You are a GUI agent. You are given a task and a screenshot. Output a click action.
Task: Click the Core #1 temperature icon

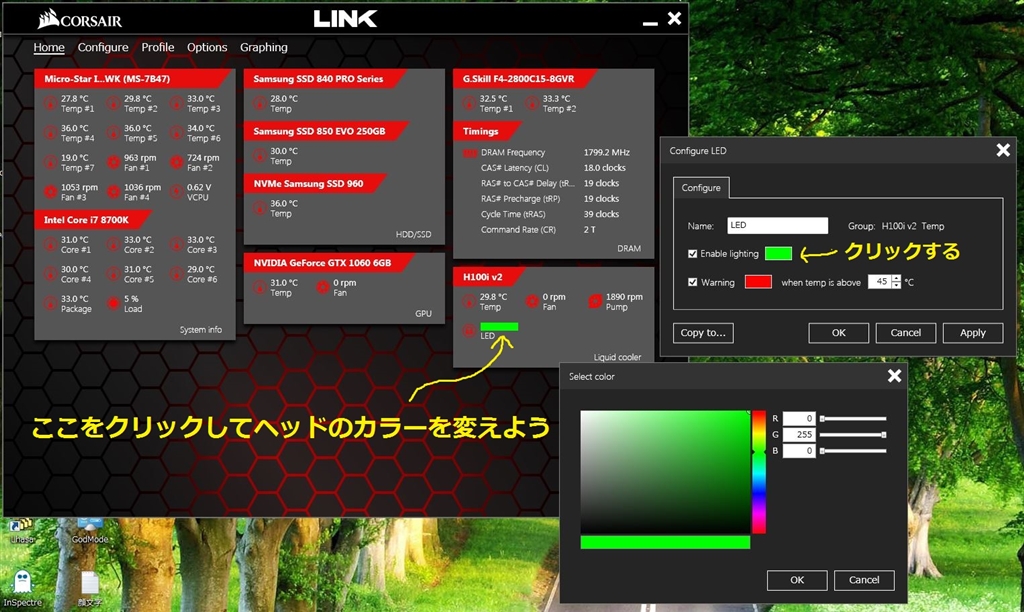click(x=50, y=244)
